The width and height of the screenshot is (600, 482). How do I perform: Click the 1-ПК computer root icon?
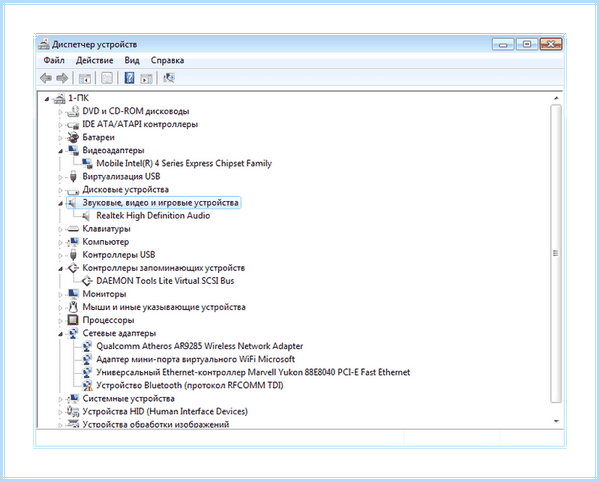59,98
